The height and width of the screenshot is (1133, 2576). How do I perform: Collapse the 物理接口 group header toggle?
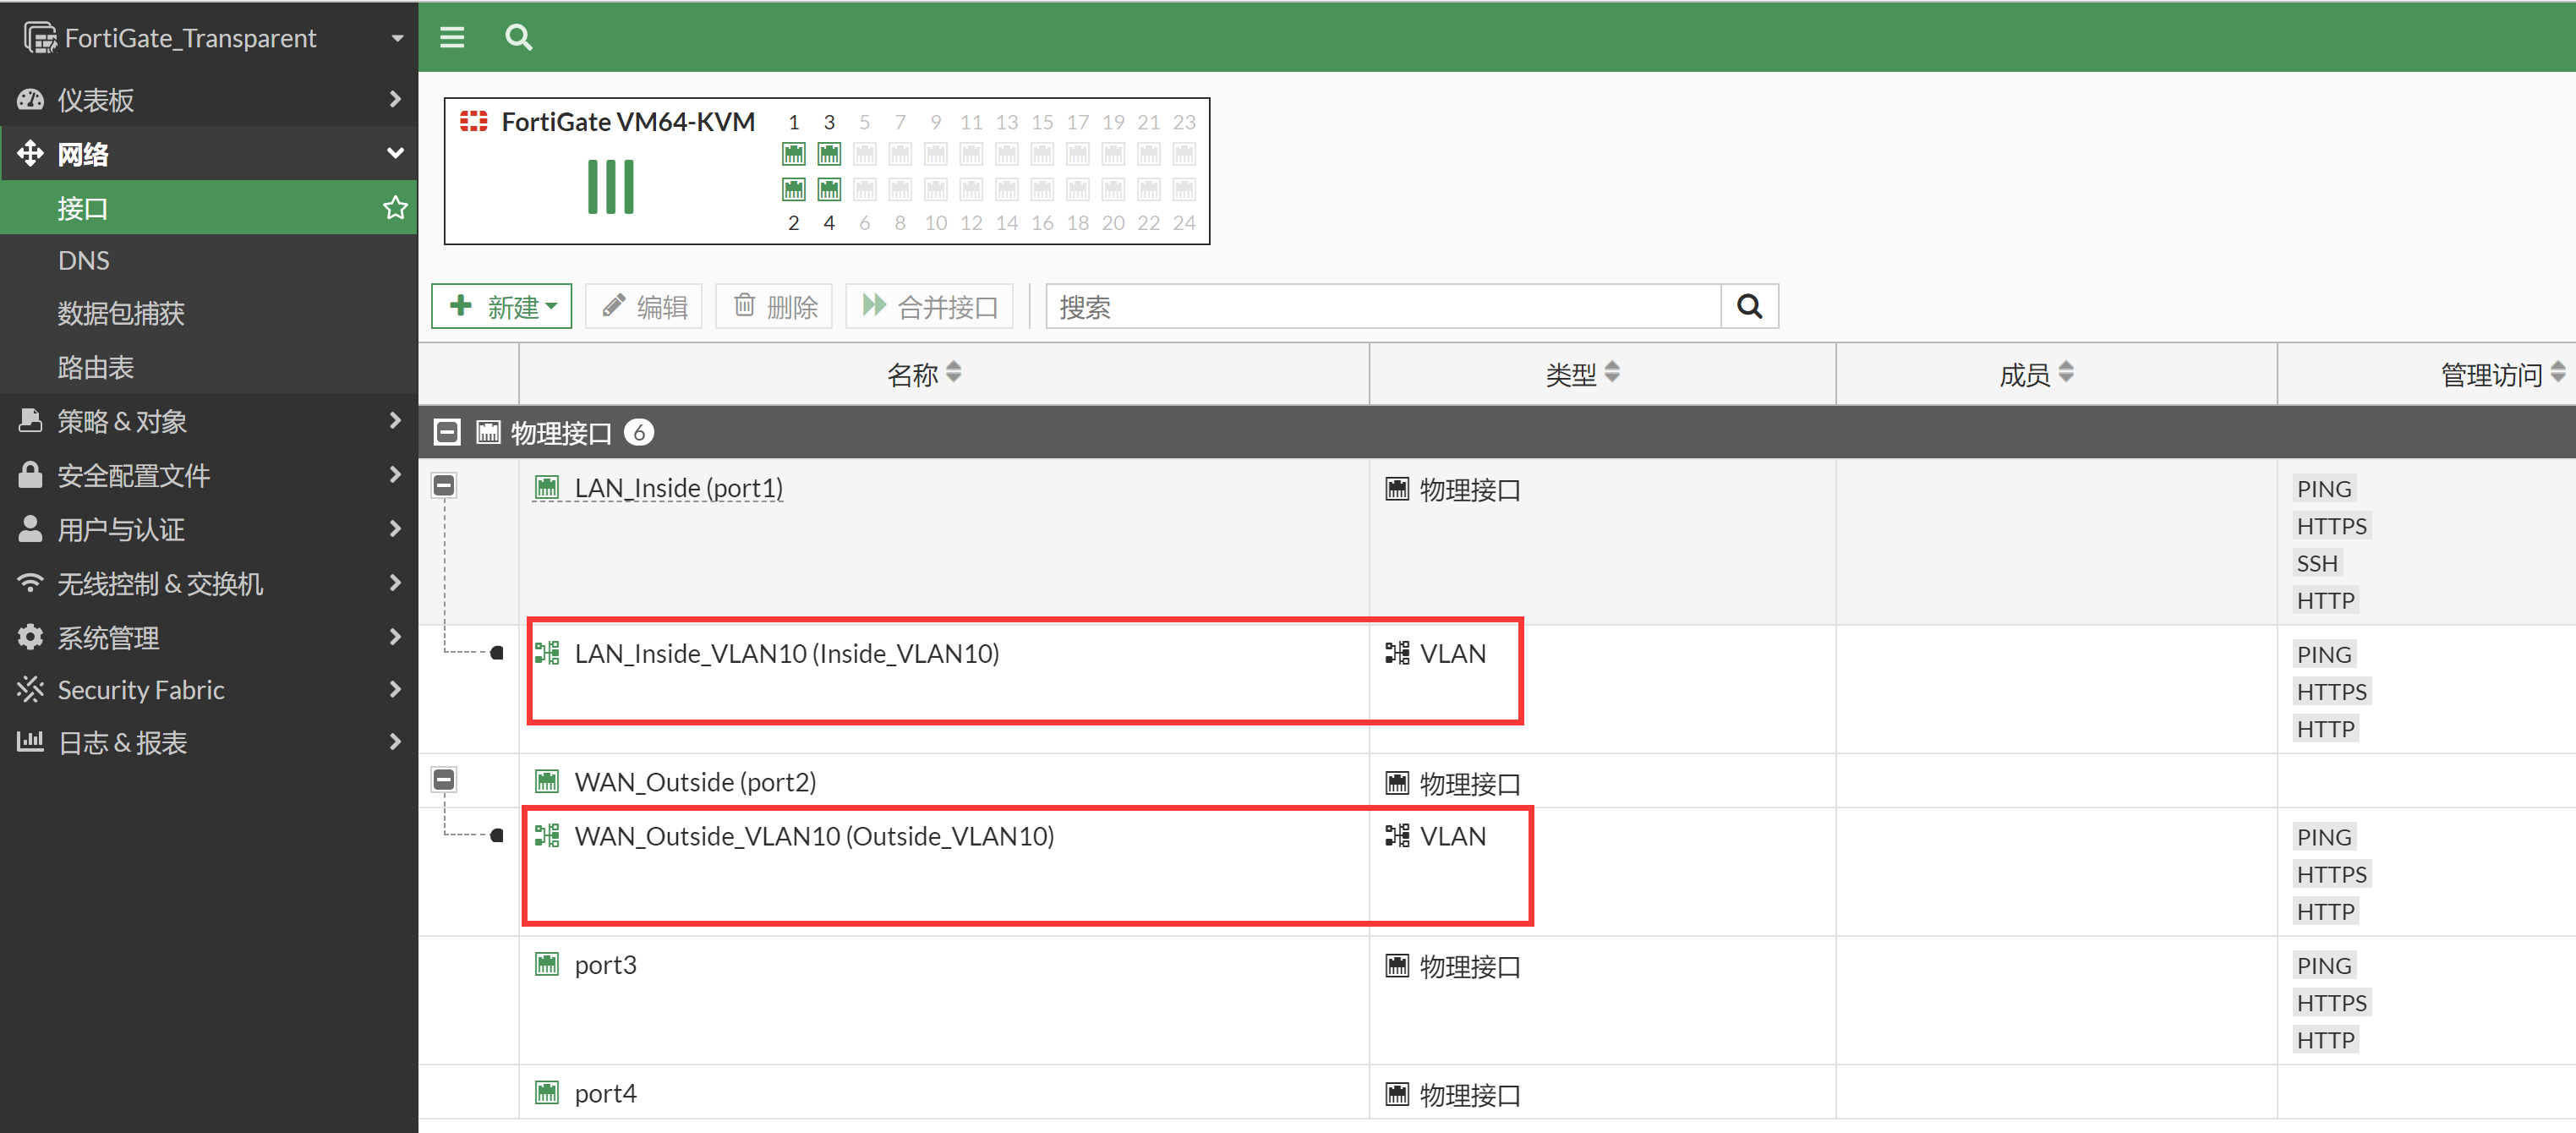coord(447,433)
